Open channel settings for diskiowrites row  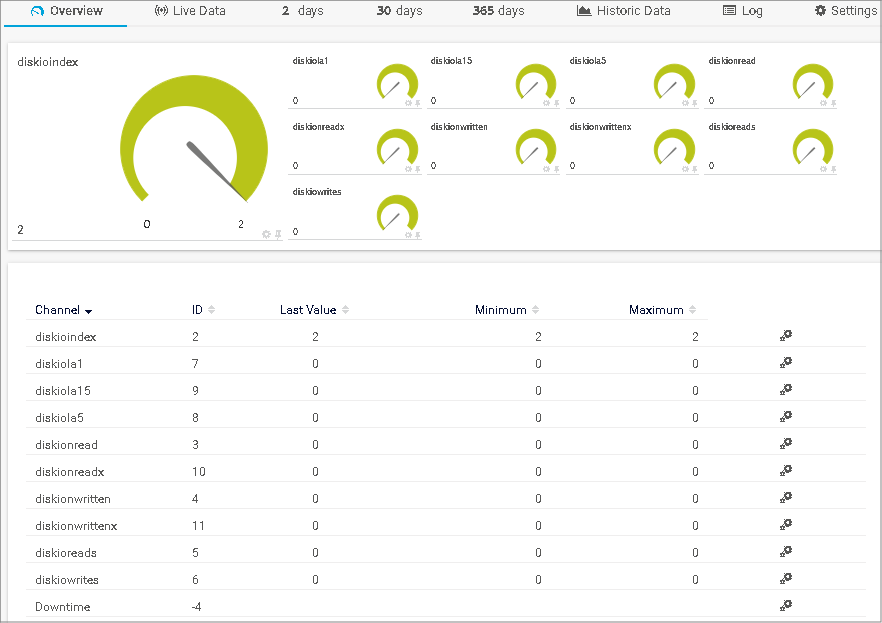[786, 578]
